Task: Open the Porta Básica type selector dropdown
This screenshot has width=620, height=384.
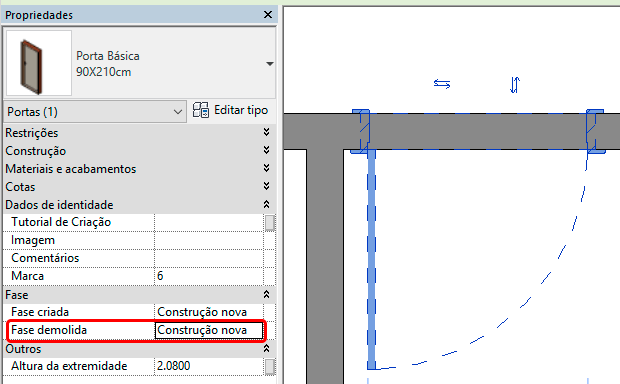Action: tap(270, 64)
